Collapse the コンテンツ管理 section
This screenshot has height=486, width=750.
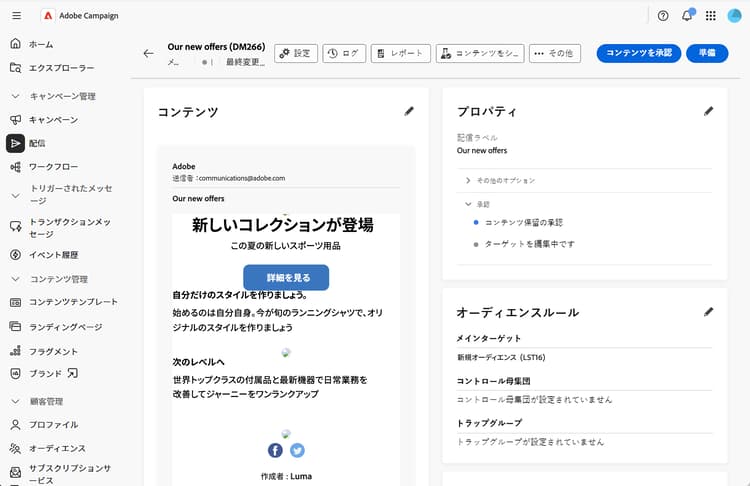[x=15, y=279]
